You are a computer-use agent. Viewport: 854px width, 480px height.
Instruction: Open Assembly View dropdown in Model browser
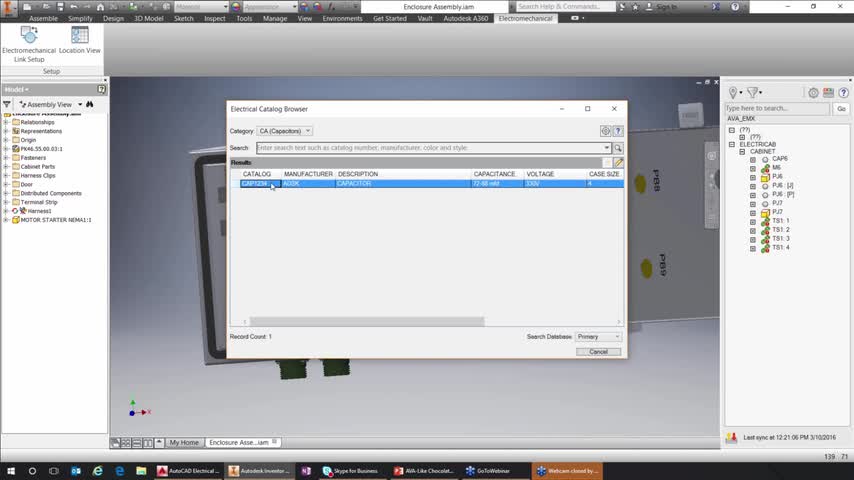[80, 104]
